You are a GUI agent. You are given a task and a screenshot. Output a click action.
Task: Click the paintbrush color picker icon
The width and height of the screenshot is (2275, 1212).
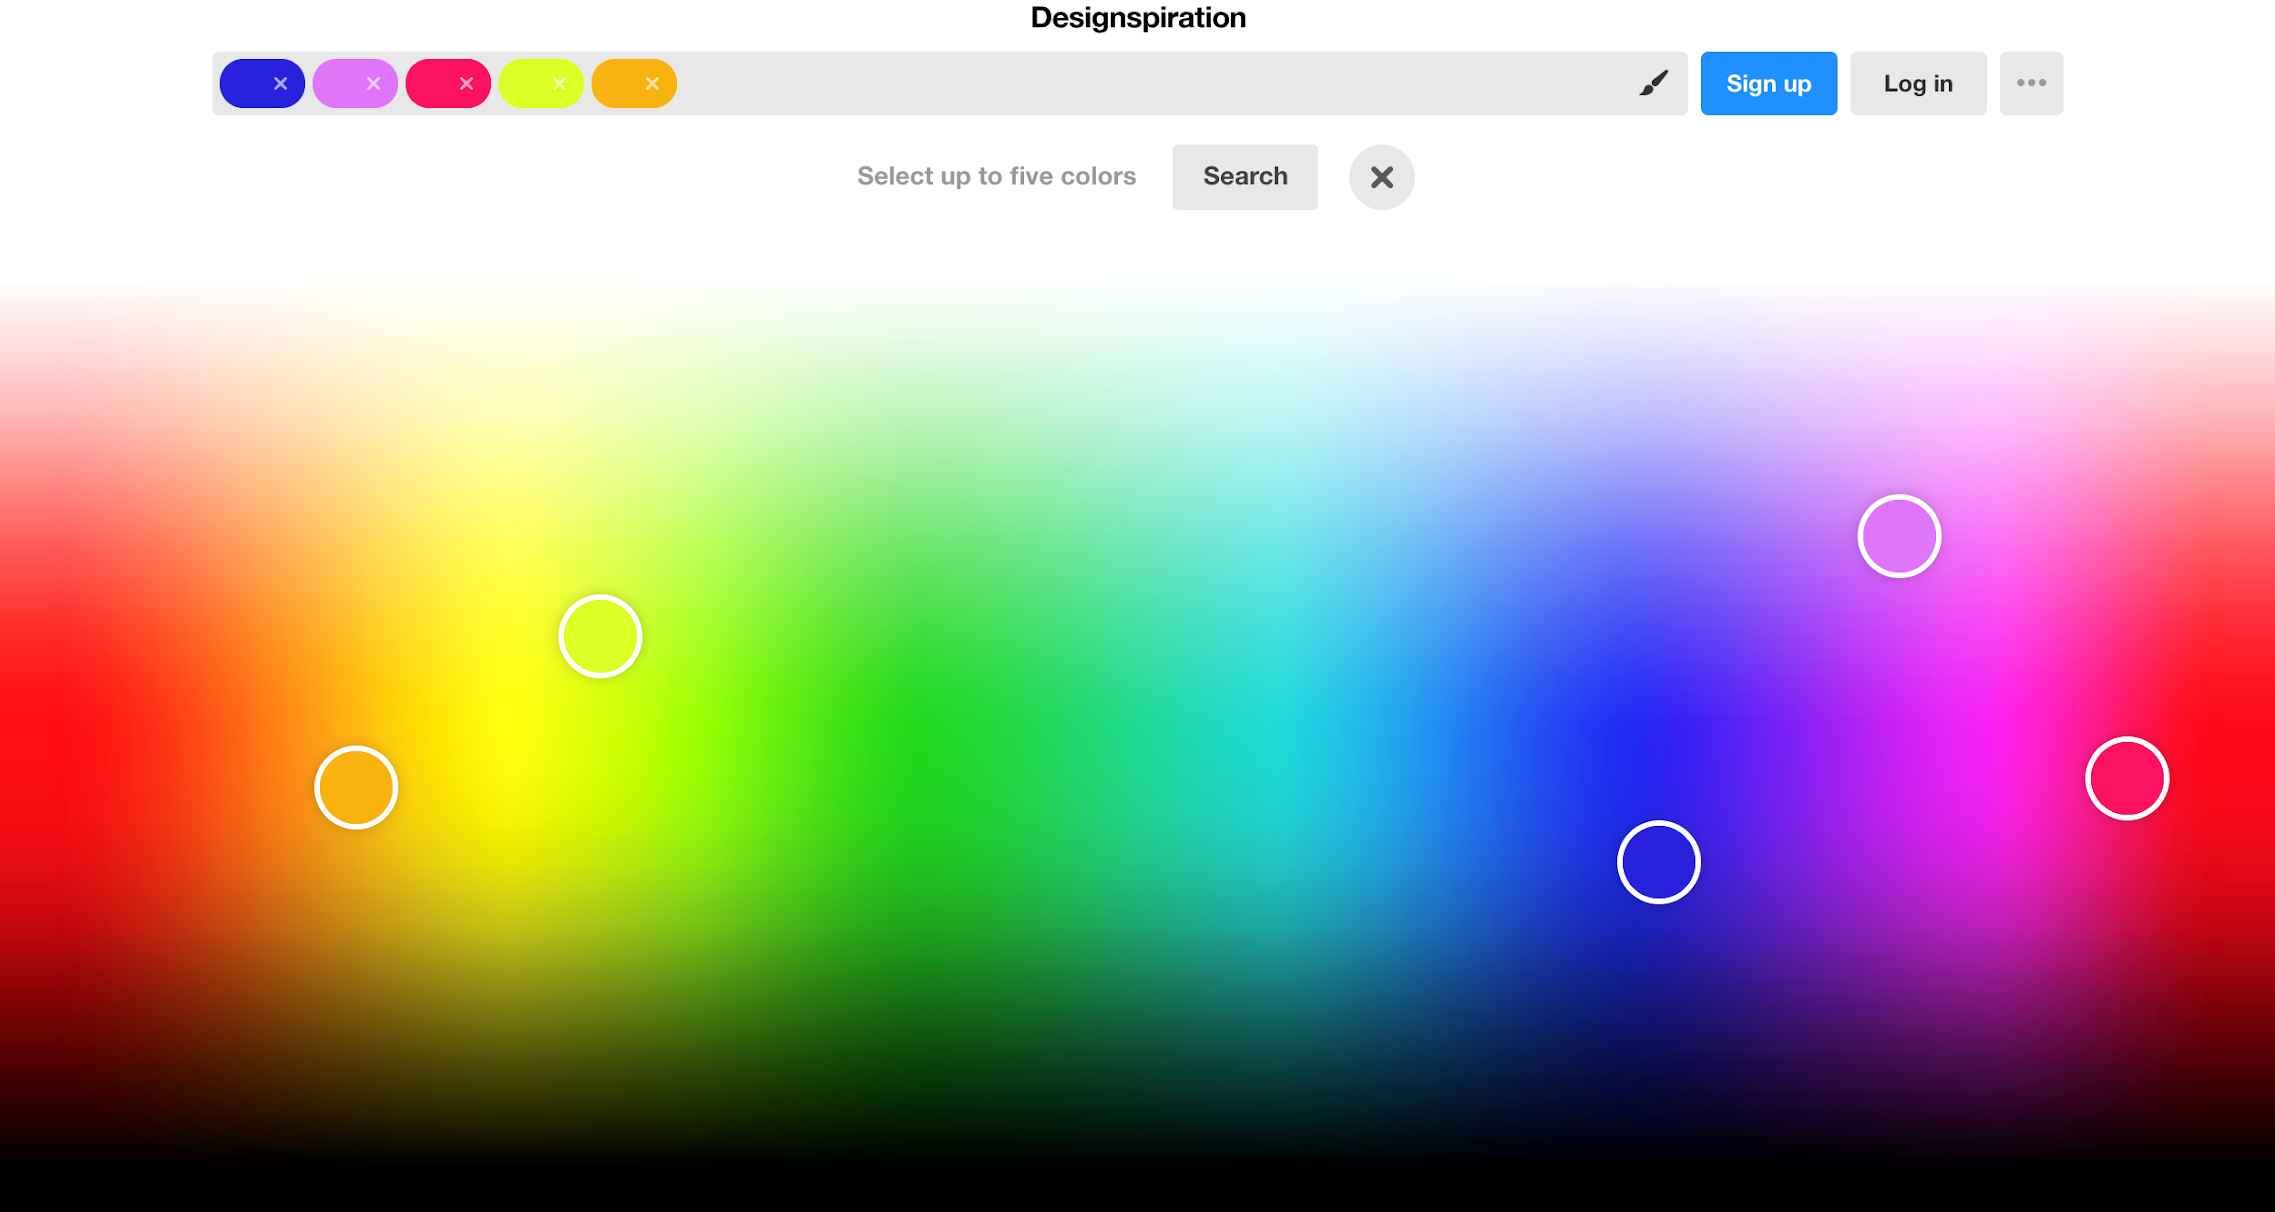1653,83
